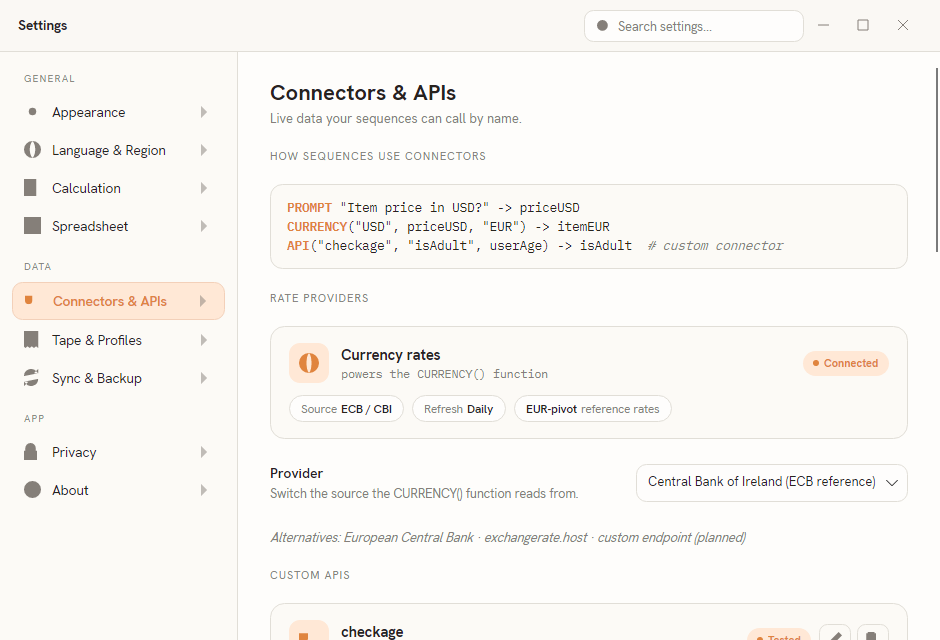Click the EUR-pivot reference rates chip
The width and height of the screenshot is (940, 640).
[x=592, y=409]
